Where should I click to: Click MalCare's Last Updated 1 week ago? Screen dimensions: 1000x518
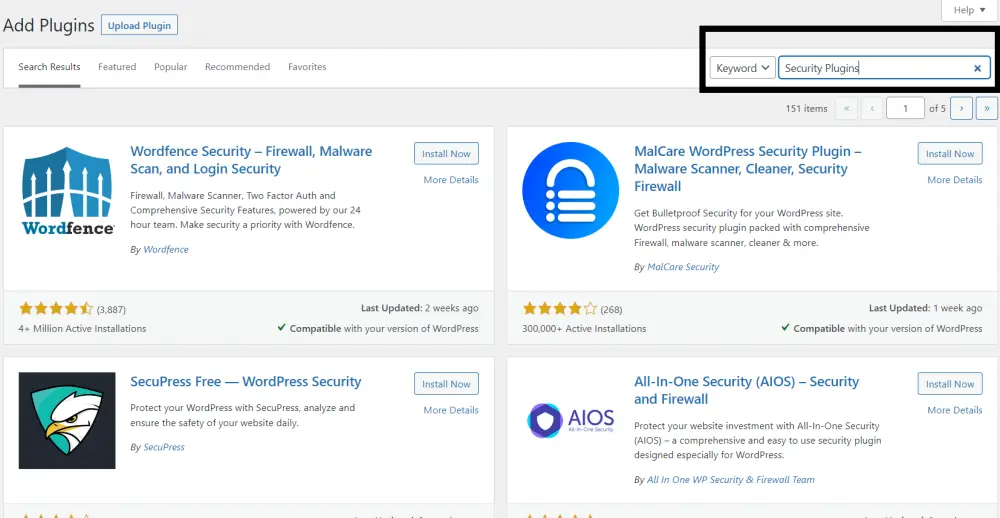click(x=925, y=308)
